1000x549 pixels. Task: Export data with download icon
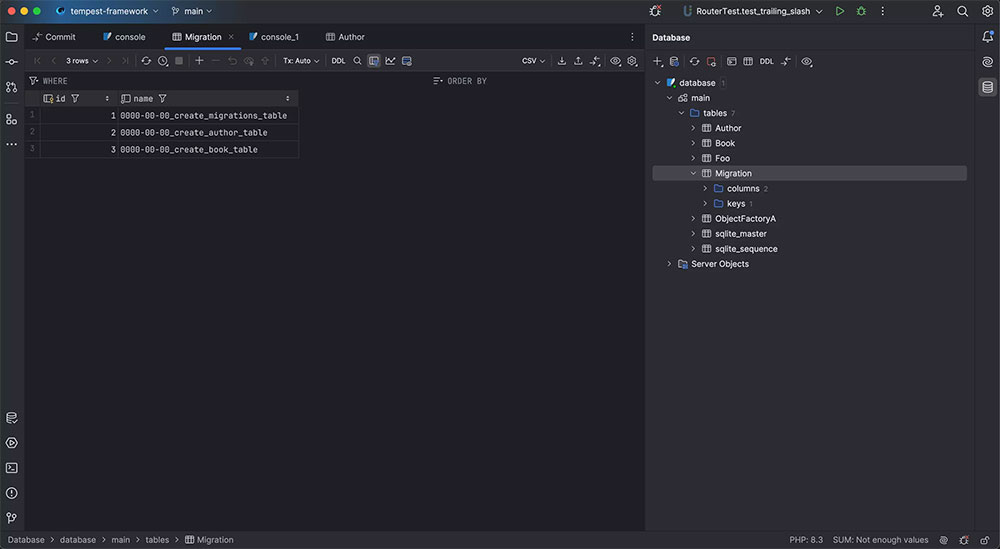click(x=561, y=61)
